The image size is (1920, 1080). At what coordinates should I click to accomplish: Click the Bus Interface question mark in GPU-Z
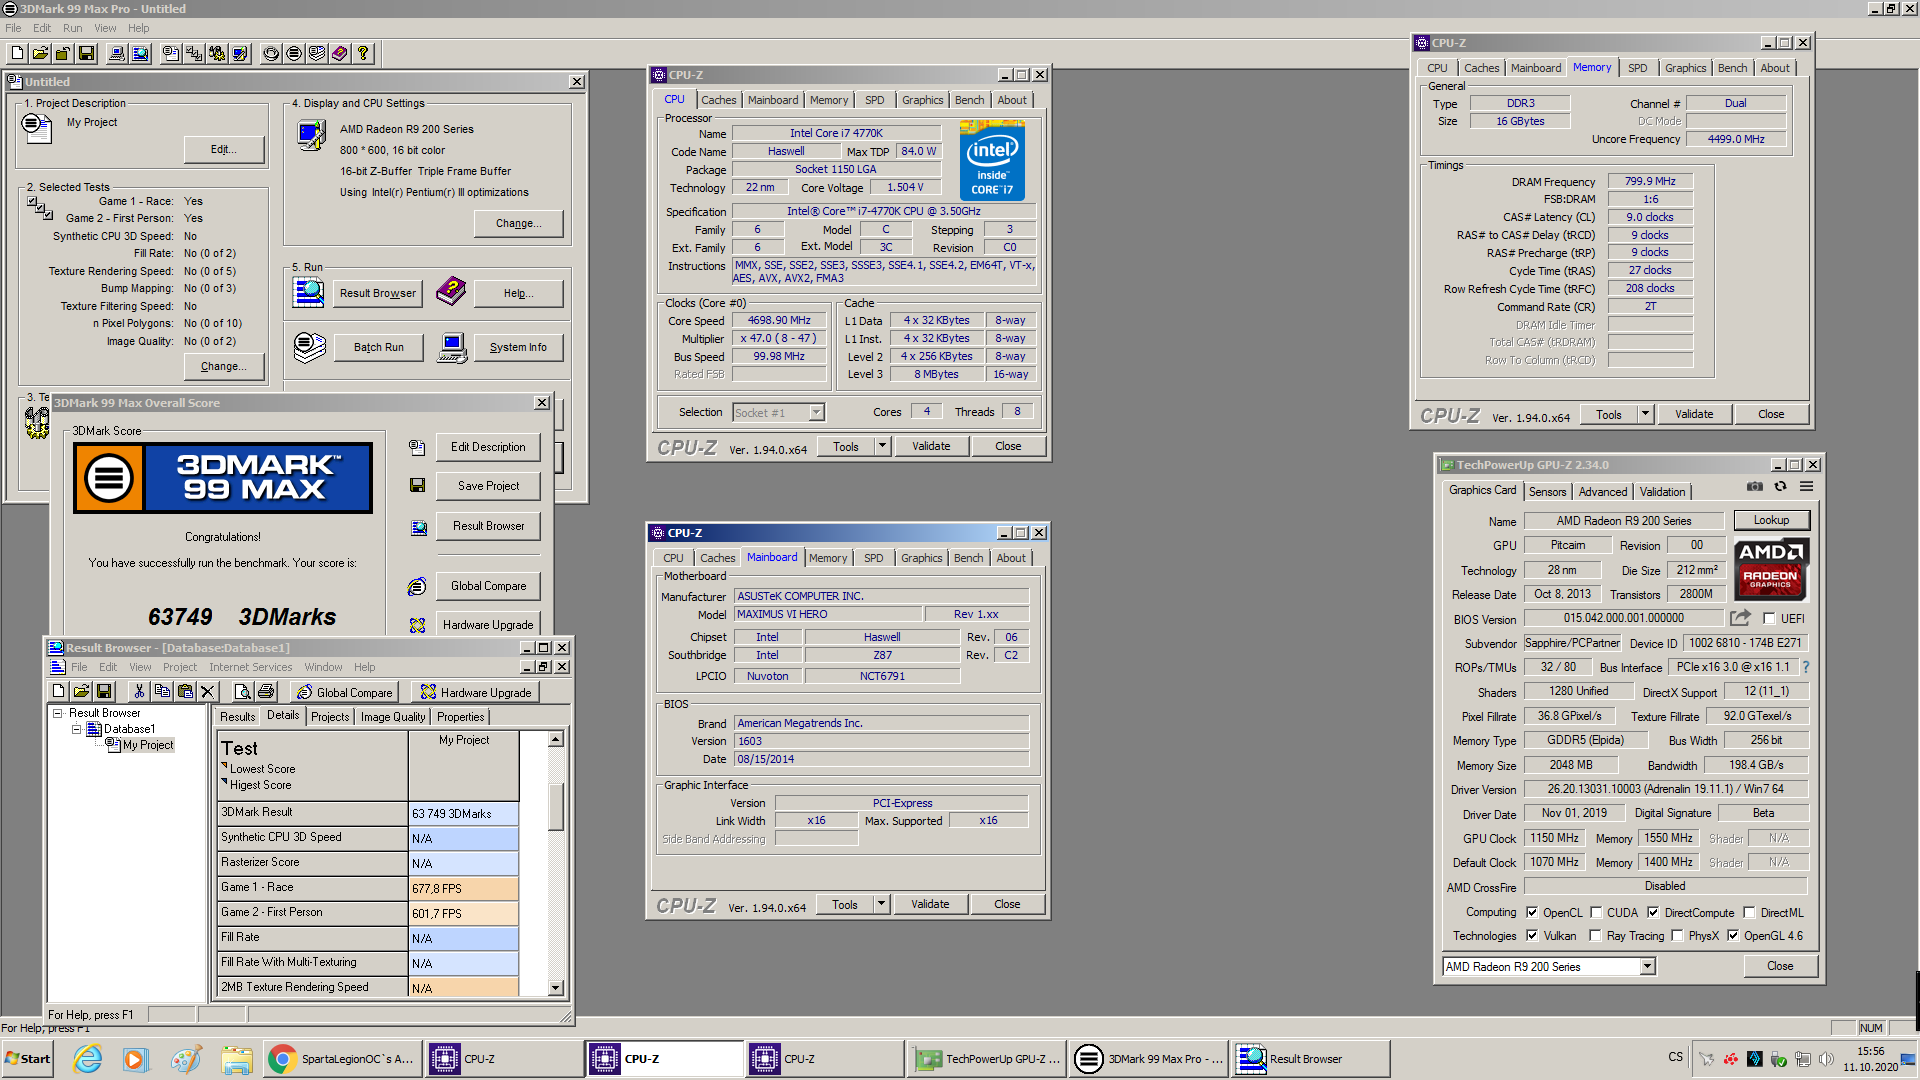1806,667
